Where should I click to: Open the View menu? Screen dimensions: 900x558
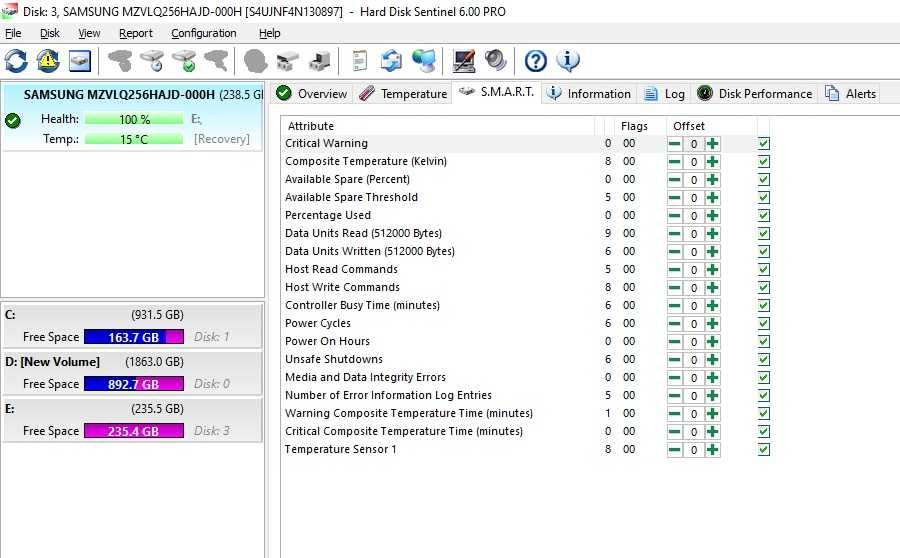point(89,33)
